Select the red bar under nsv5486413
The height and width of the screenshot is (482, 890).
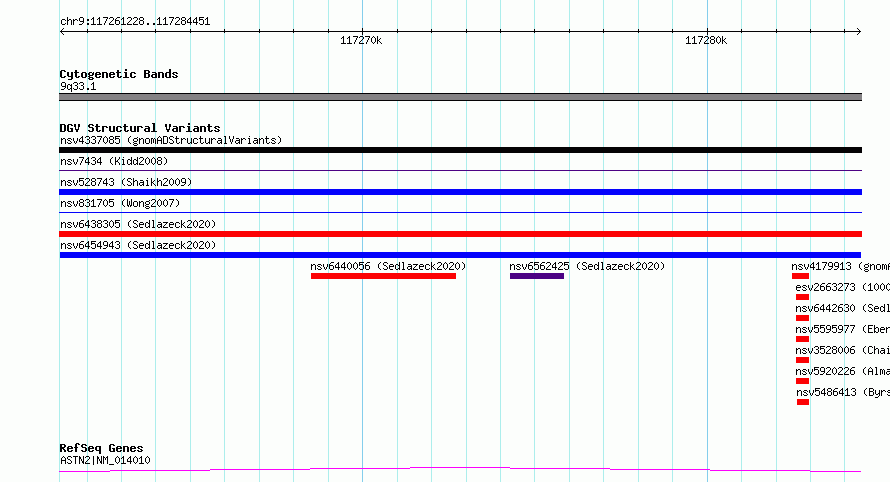pyautogui.click(x=803, y=403)
